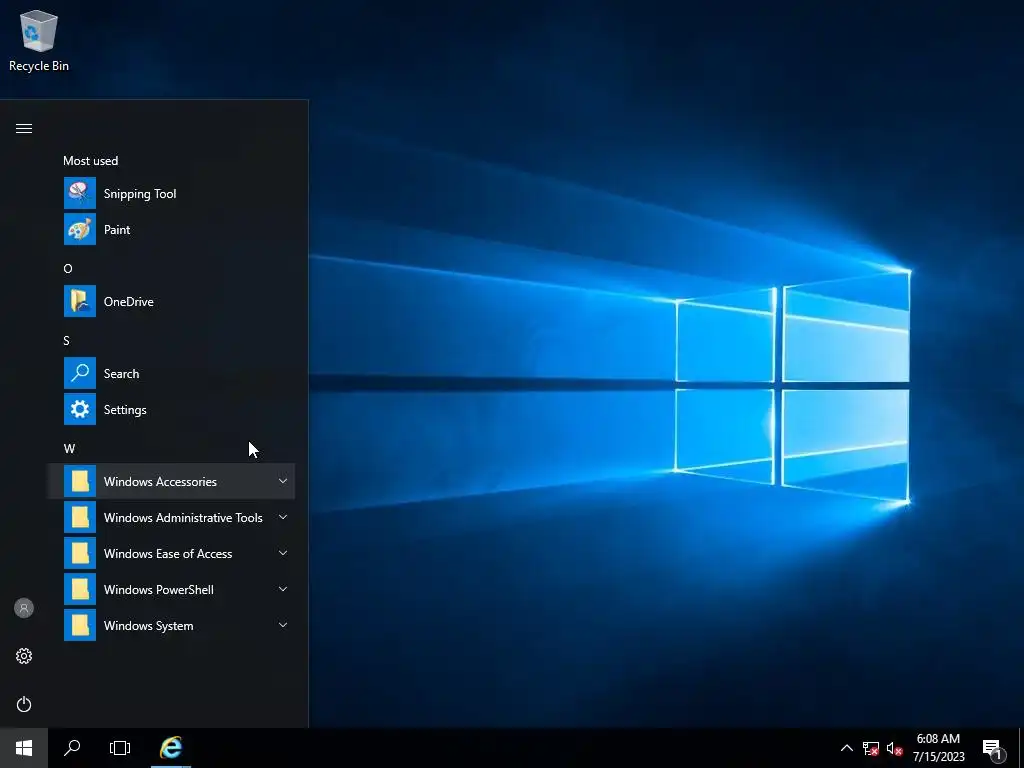Click the network status tray icon
This screenshot has height=768, width=1024.
tap(871, 748)
